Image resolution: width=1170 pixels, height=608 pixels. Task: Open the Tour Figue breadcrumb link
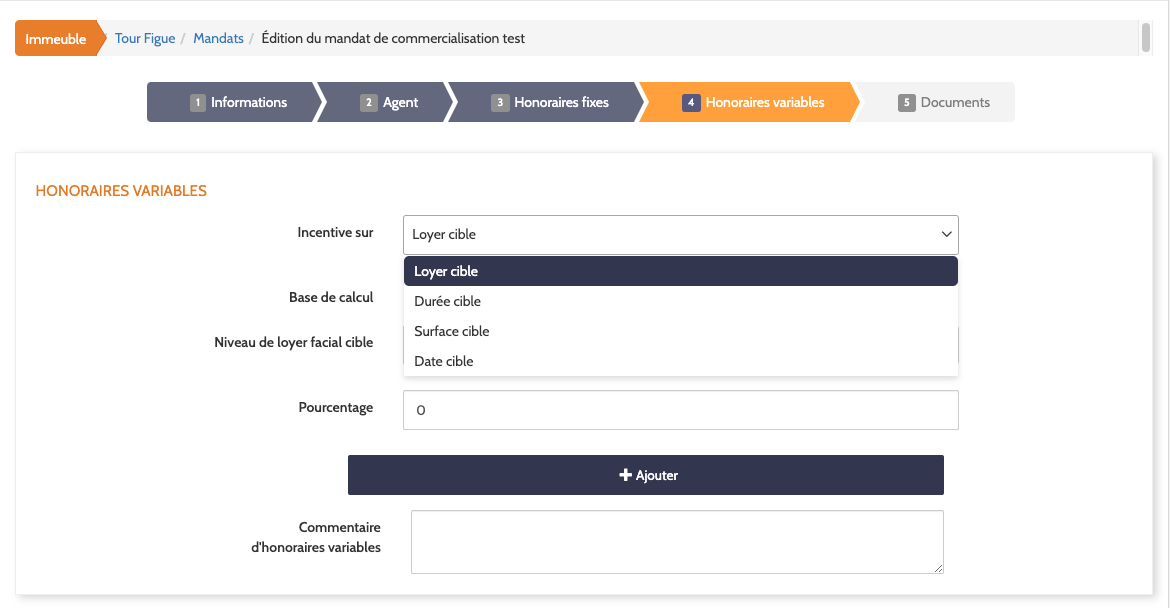coord(145,39)
